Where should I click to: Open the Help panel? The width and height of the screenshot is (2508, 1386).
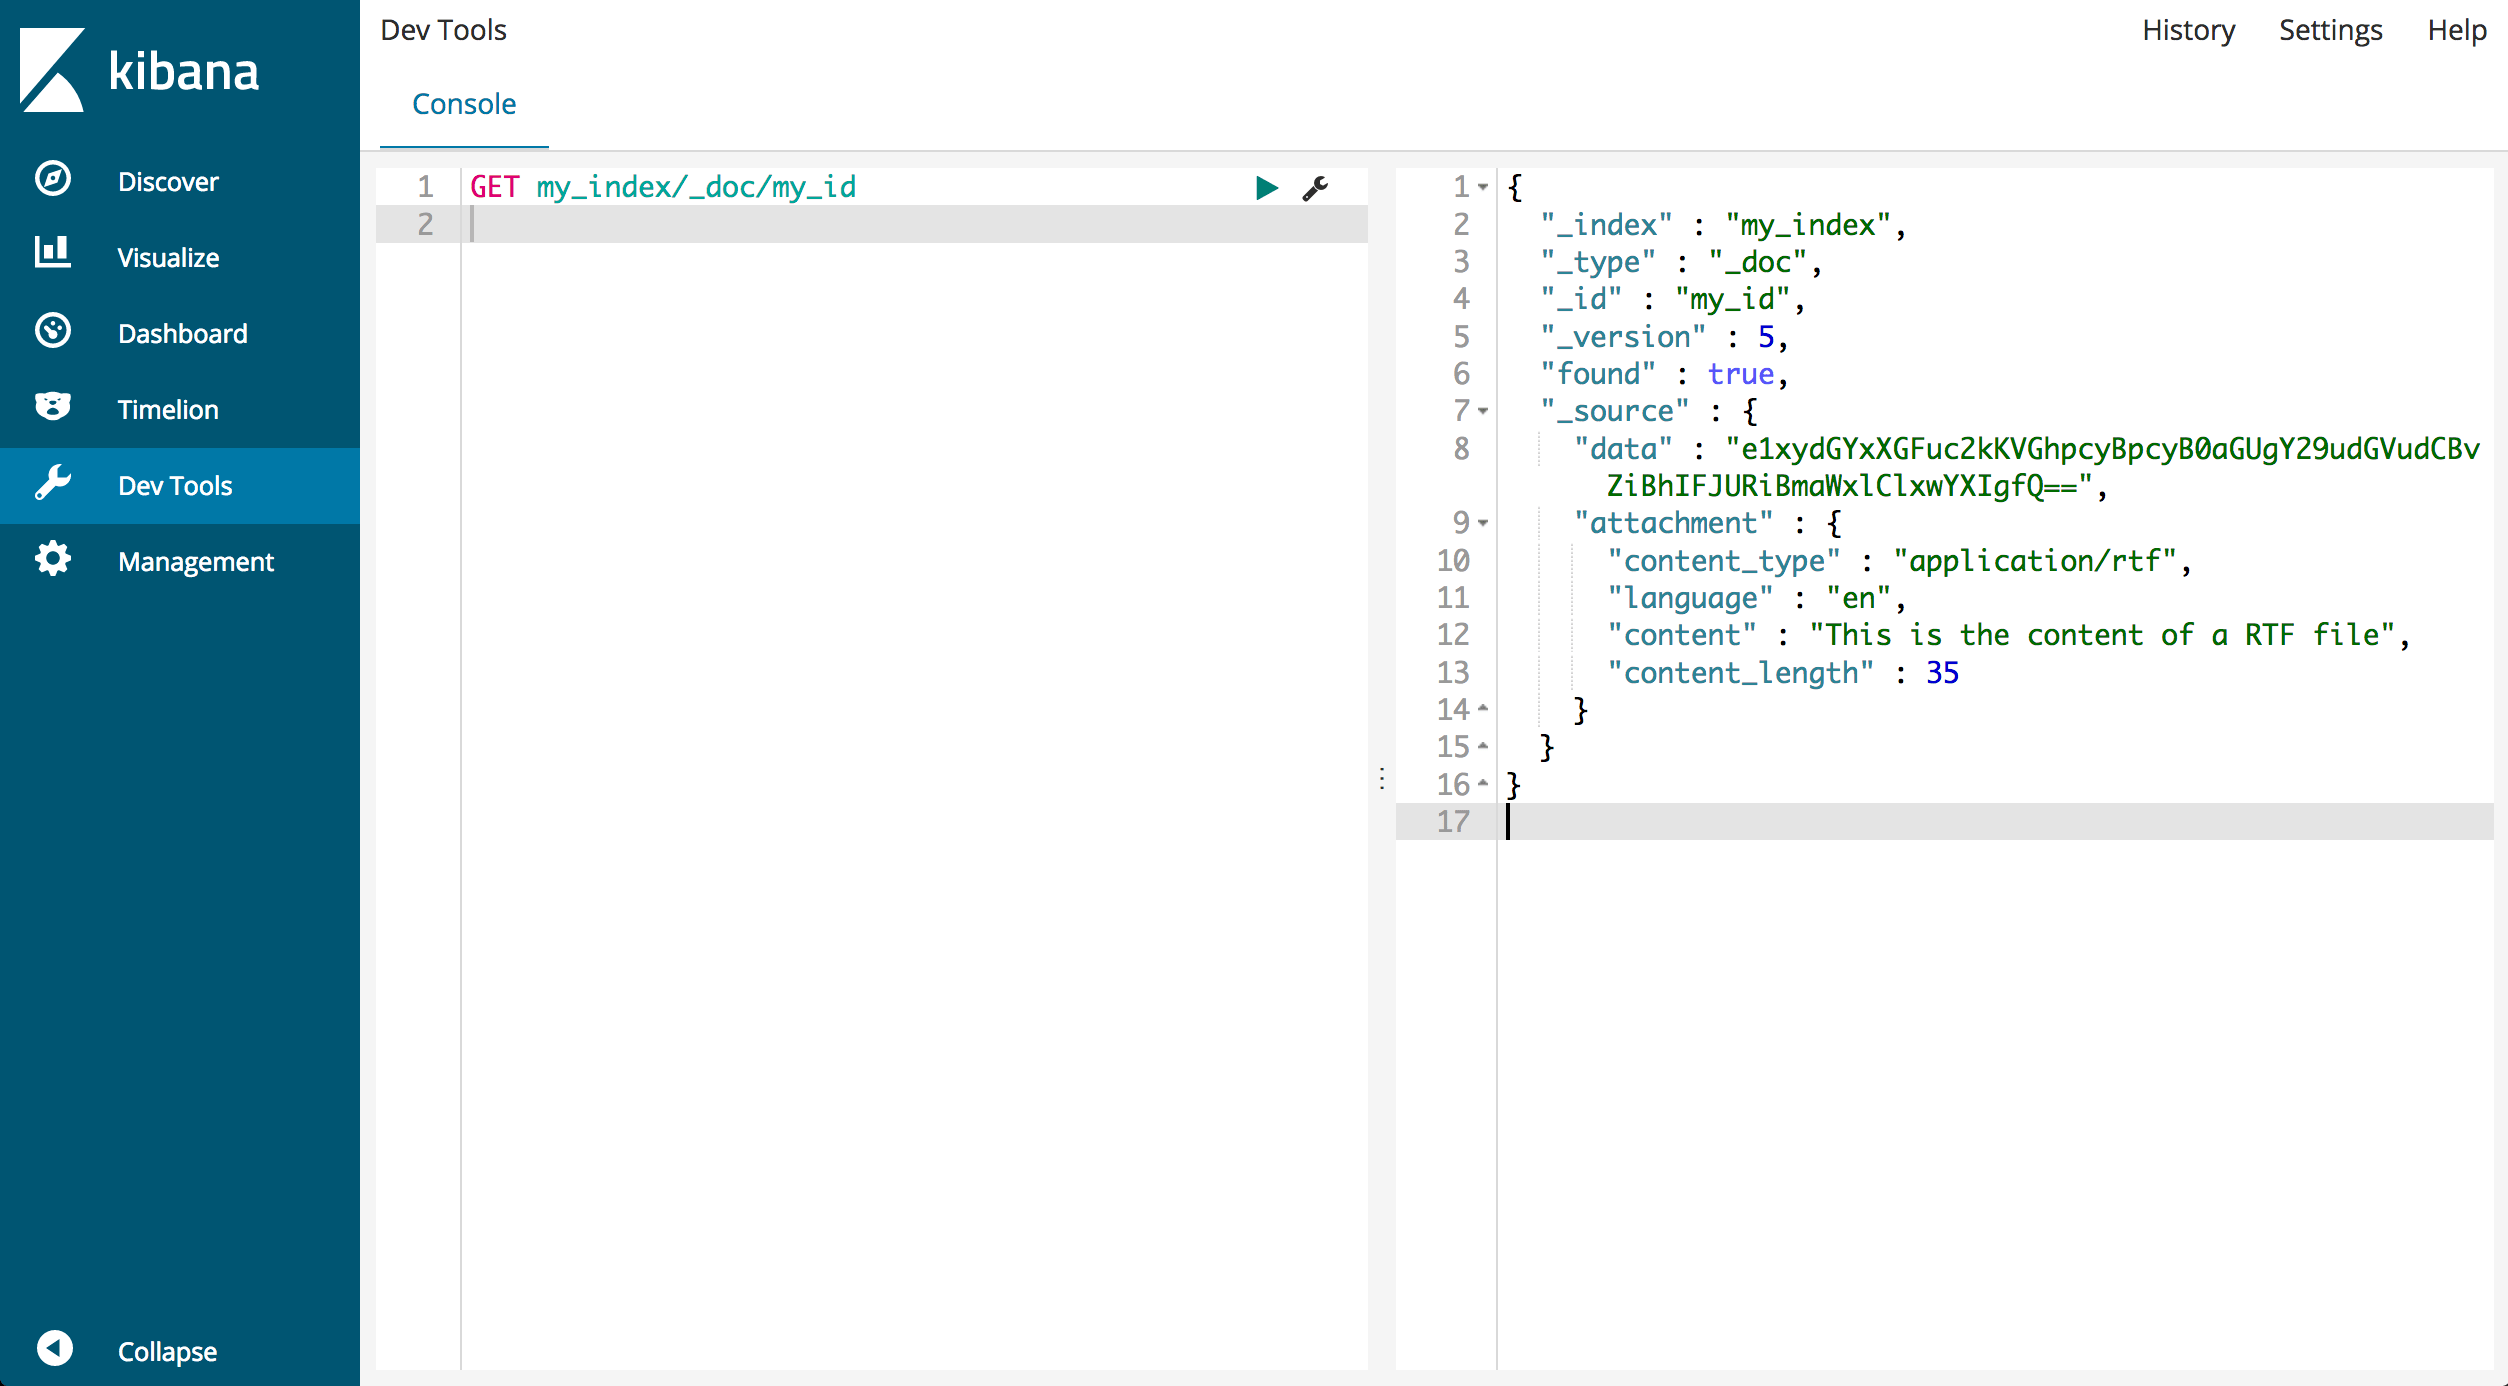pos(2456,30)
